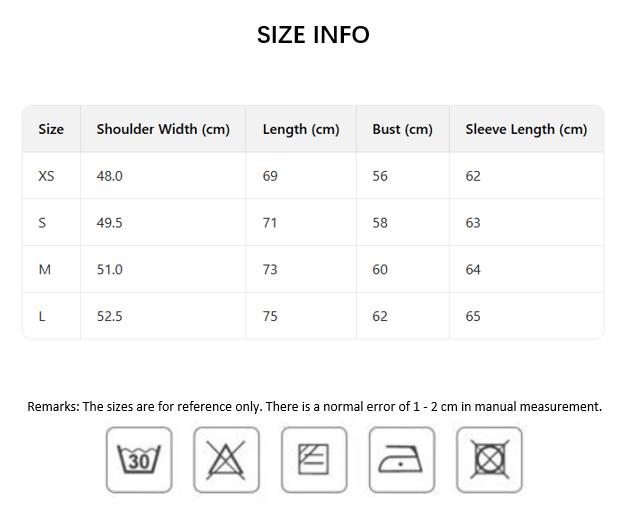Click the Sleeve Length (cm) column header

coord(526,129)
